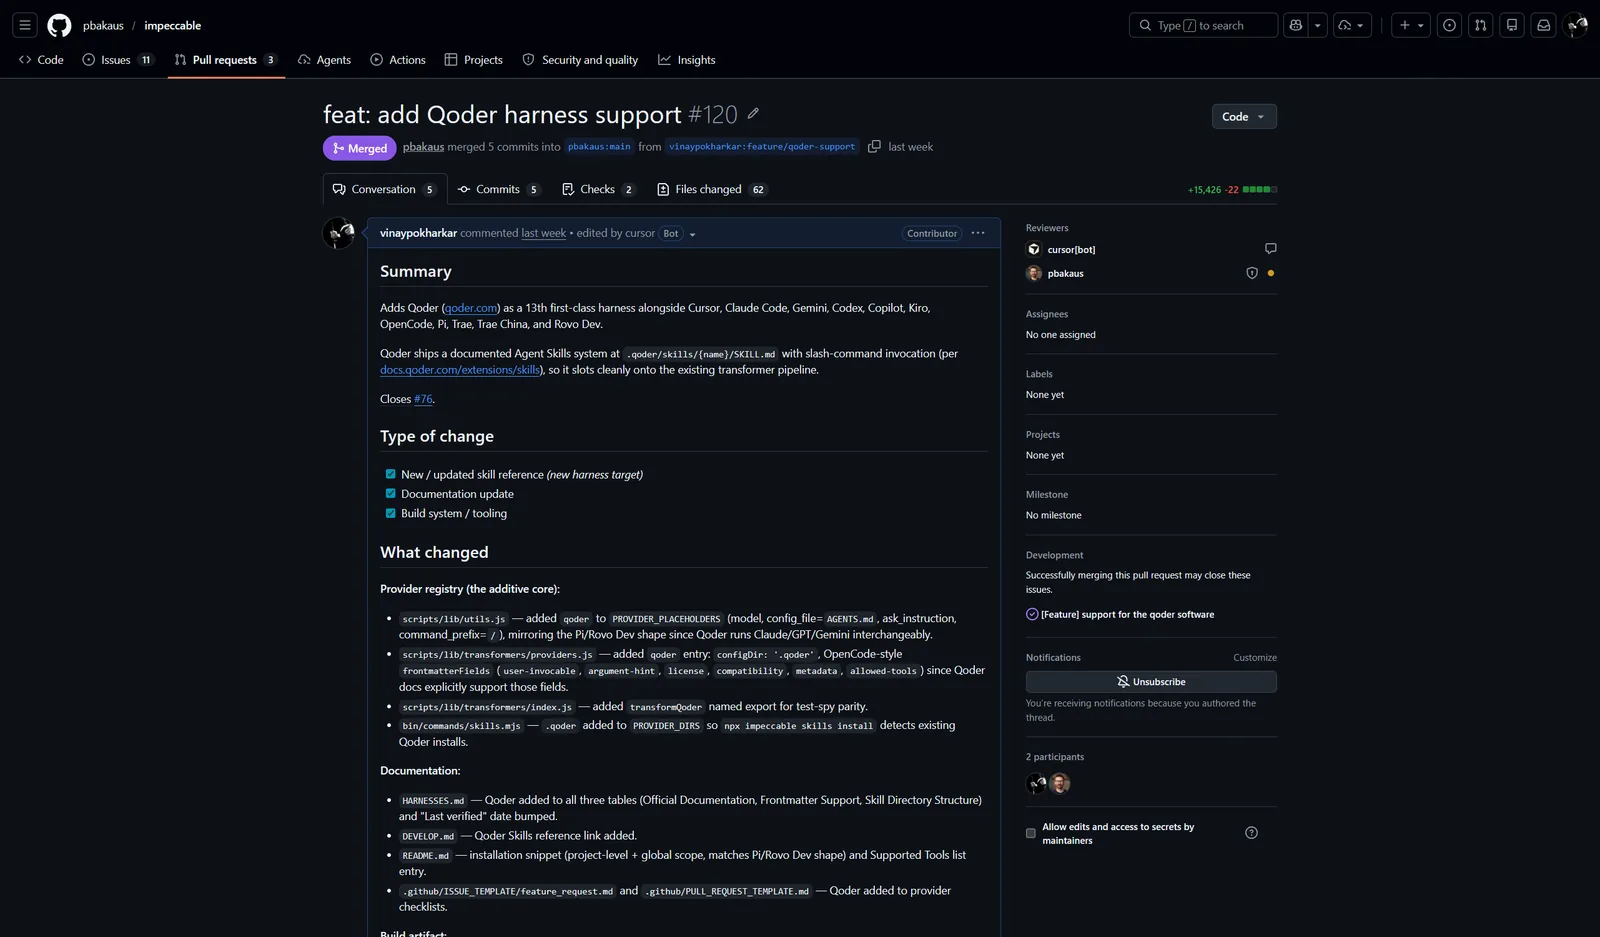The width and height of the screenshot is (1600, 937).
Task: Open the issues icon in header
Action: point(1449,25)
